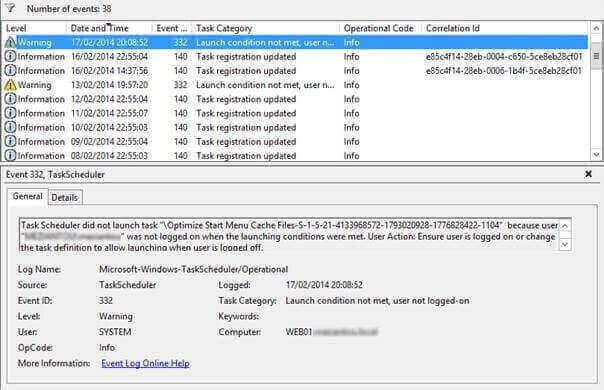This screenshot has width=604, height=390.
Task: Click information icon of 09/02/2014 event
Action: click(10, 141)
